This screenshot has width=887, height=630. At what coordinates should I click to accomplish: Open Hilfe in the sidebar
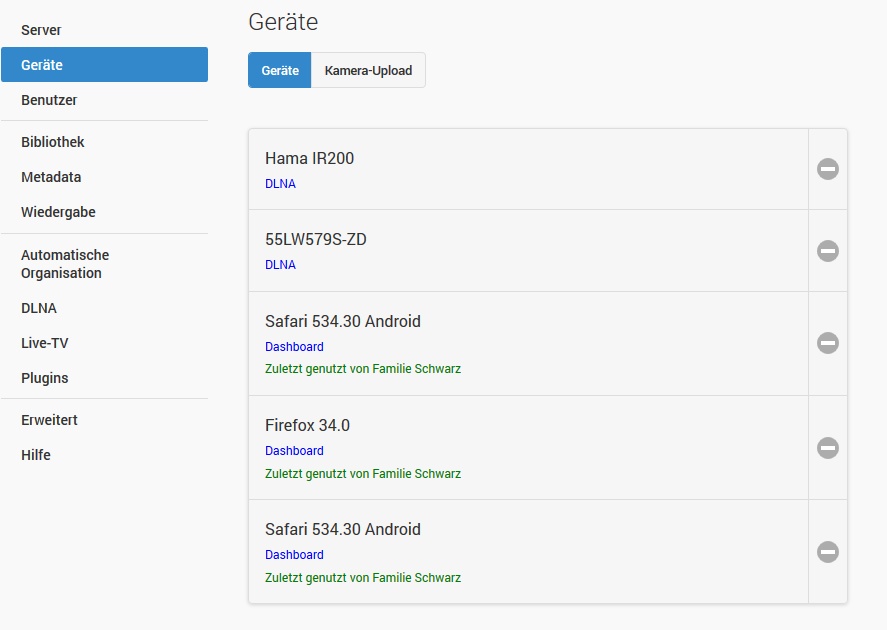(x=36, y=455)
